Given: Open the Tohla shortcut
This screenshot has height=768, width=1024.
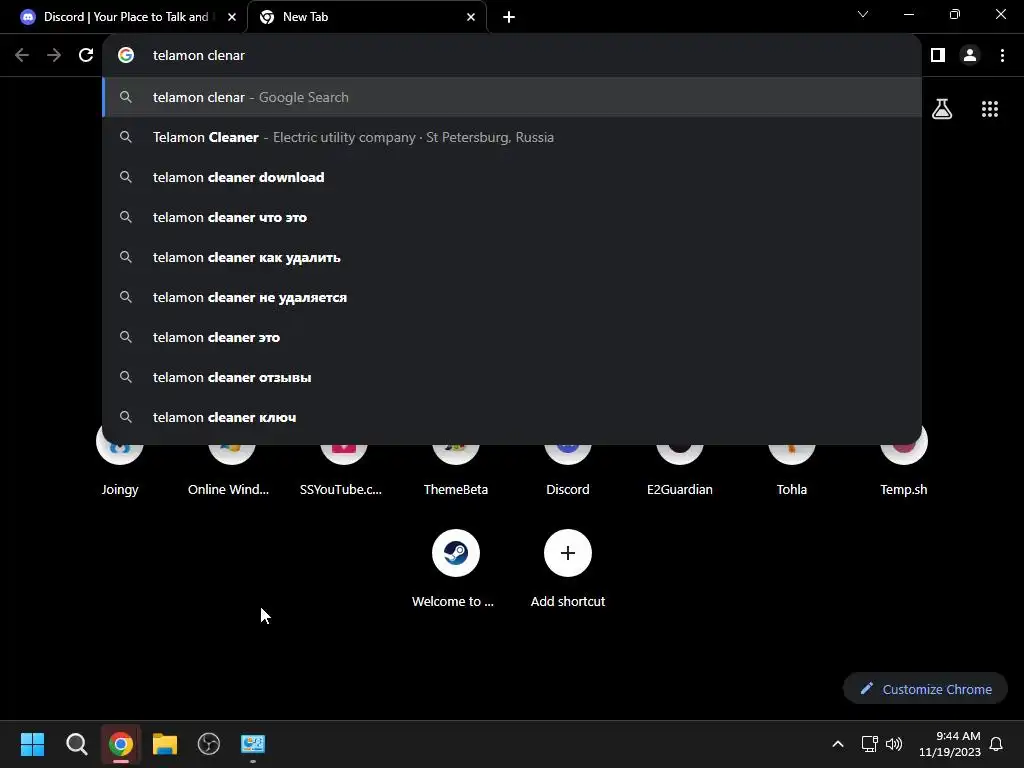Looking at the screenshot, I should (x=792, y=467).
